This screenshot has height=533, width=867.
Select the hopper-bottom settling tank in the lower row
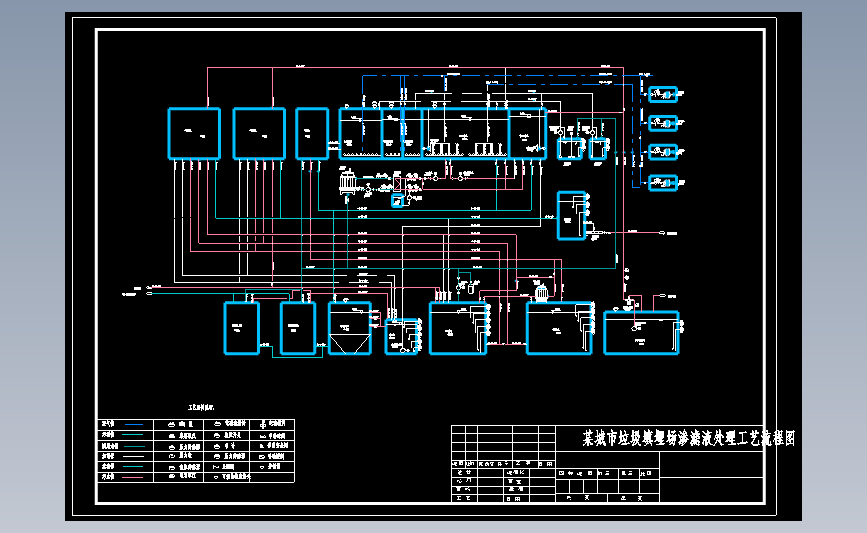tap(349, 328)
